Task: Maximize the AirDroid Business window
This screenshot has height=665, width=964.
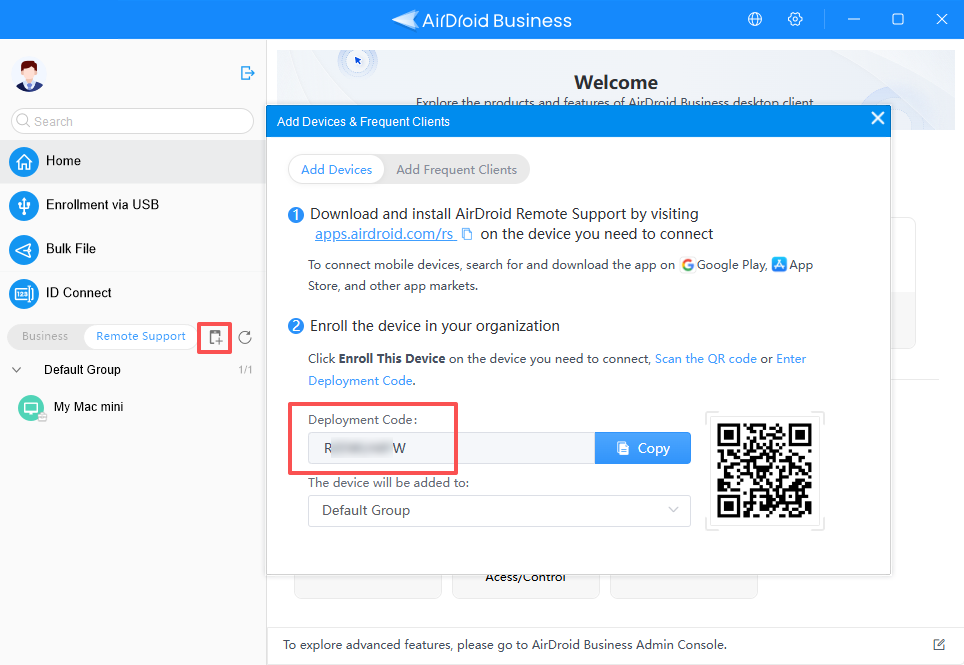Action: click(x=898, y=19)
